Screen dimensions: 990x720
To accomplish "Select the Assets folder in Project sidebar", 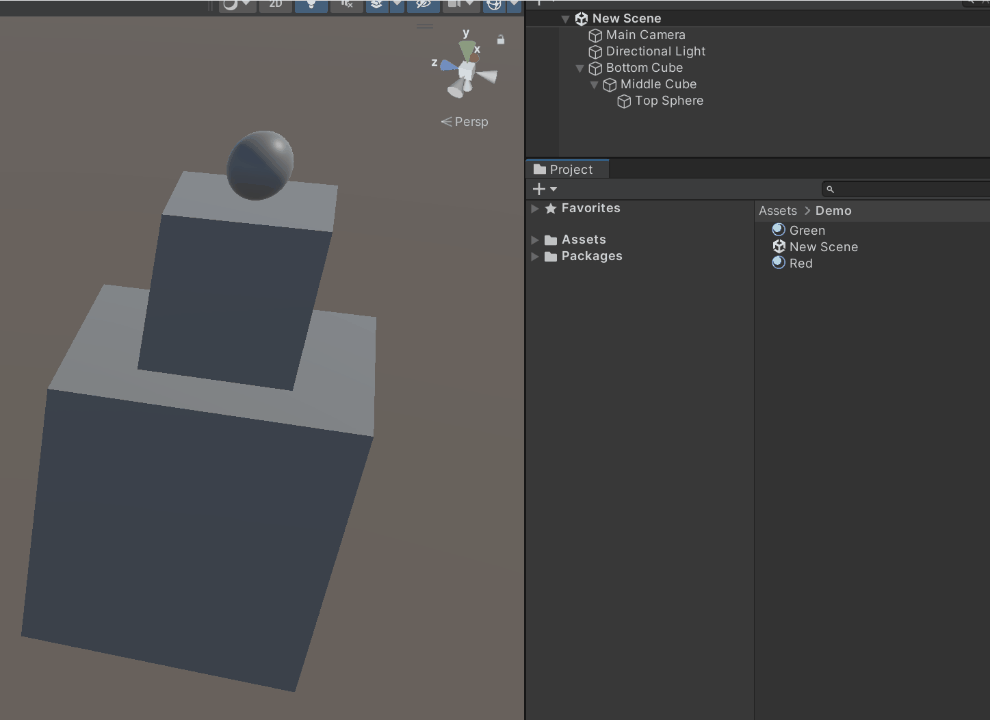I will (583, 239).
